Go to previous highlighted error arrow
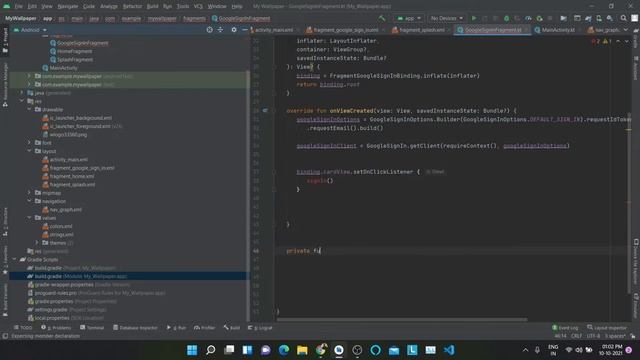This screenshot has width=640, height=360. (x=618, y=41)
